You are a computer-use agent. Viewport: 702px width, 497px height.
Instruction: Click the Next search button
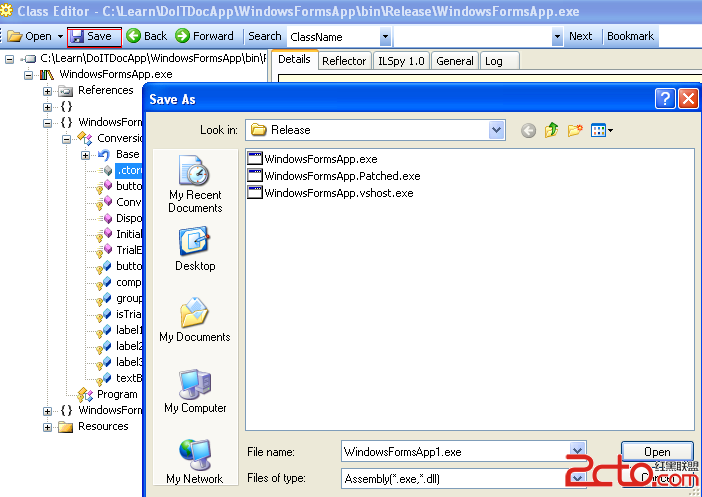click(580, 36)
